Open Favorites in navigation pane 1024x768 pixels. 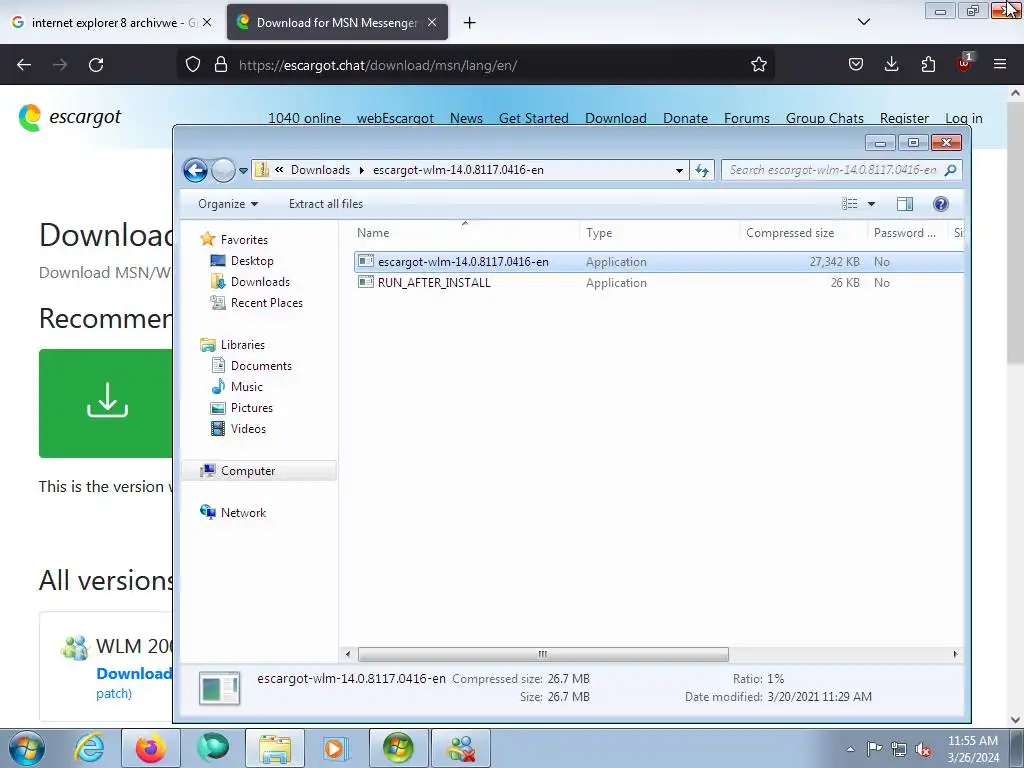(244, 240)
